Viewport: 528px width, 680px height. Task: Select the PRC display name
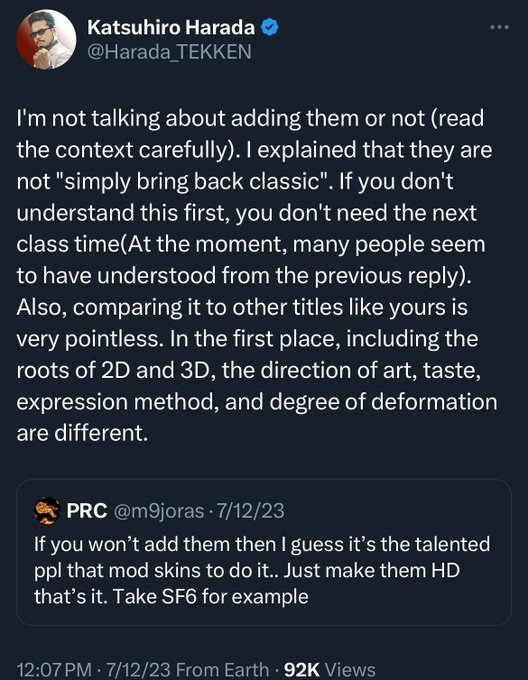(87, 510)
